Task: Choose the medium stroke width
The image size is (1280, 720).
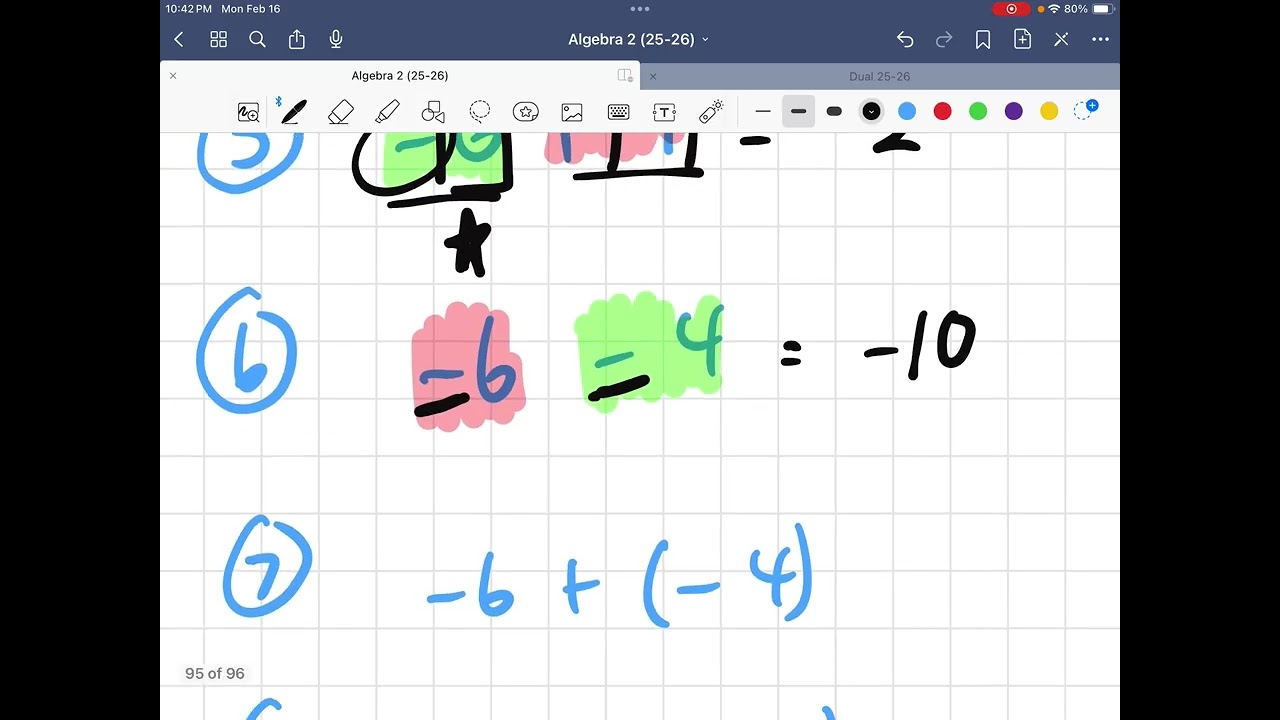Action: tap(798, 111)
